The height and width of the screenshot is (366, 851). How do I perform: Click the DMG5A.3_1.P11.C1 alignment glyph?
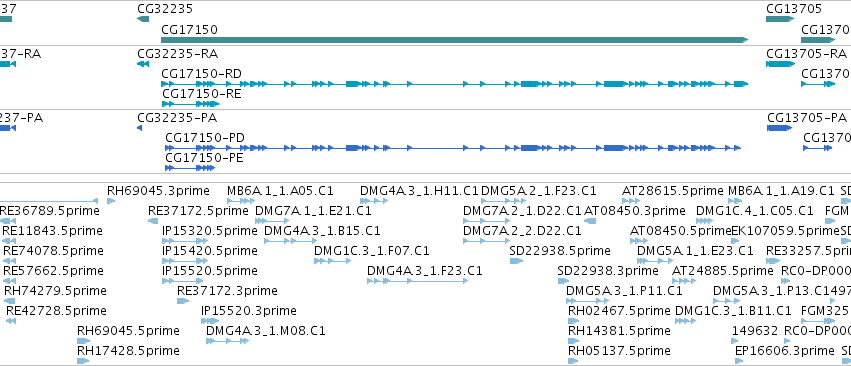tap(588, 301)
